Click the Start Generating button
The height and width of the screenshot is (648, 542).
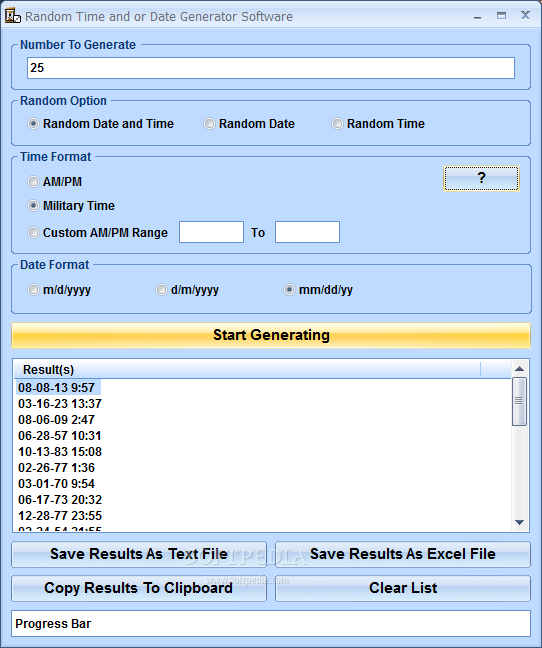click(271, 335)
